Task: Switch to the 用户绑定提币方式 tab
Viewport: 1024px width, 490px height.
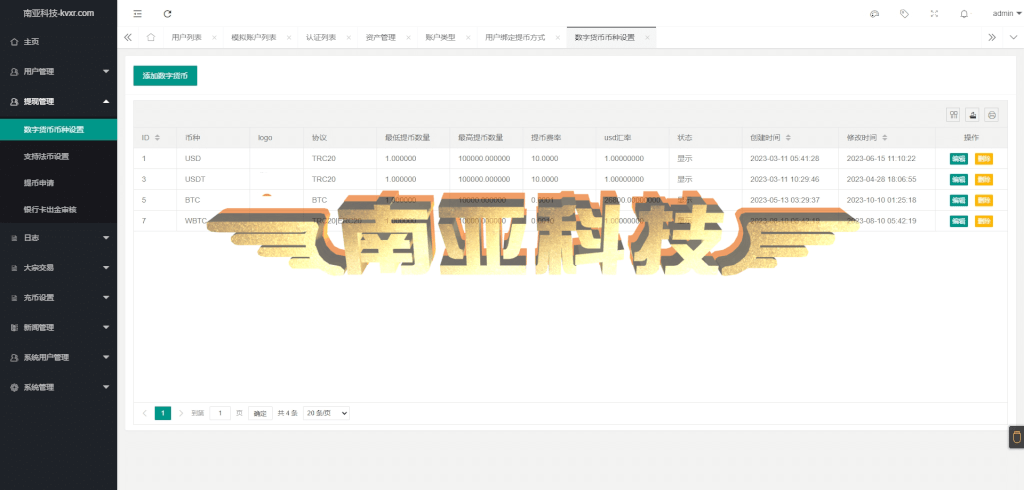Action: [515, 38]
